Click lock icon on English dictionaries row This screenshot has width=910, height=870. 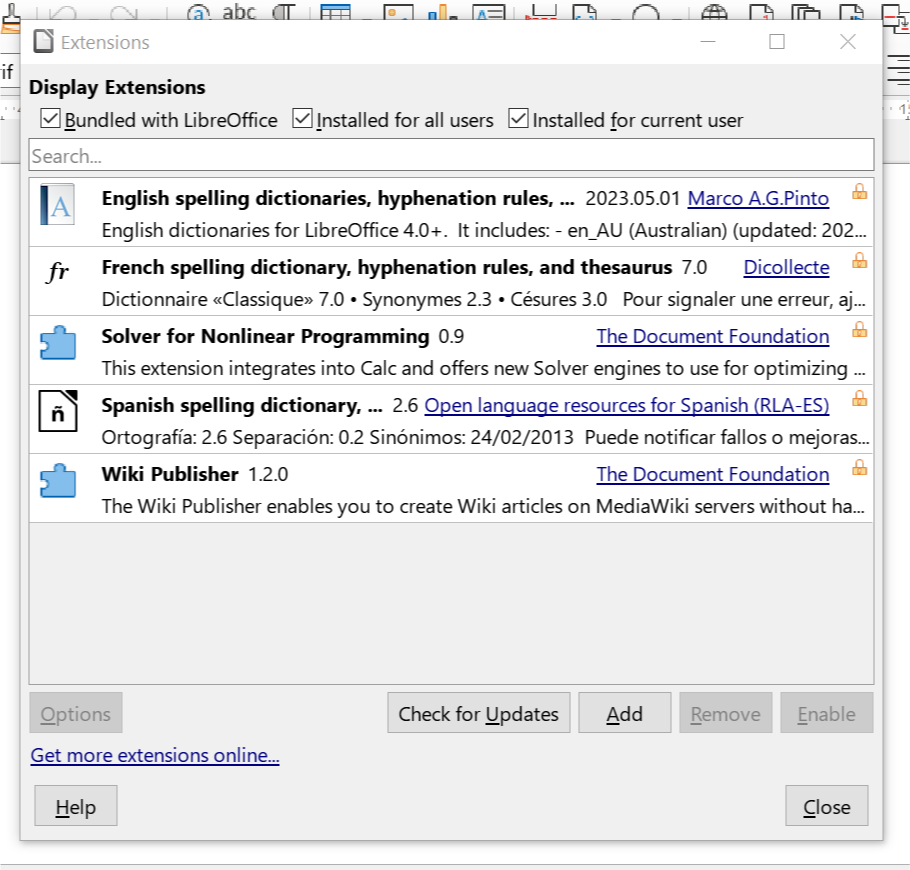coord(860,192)
